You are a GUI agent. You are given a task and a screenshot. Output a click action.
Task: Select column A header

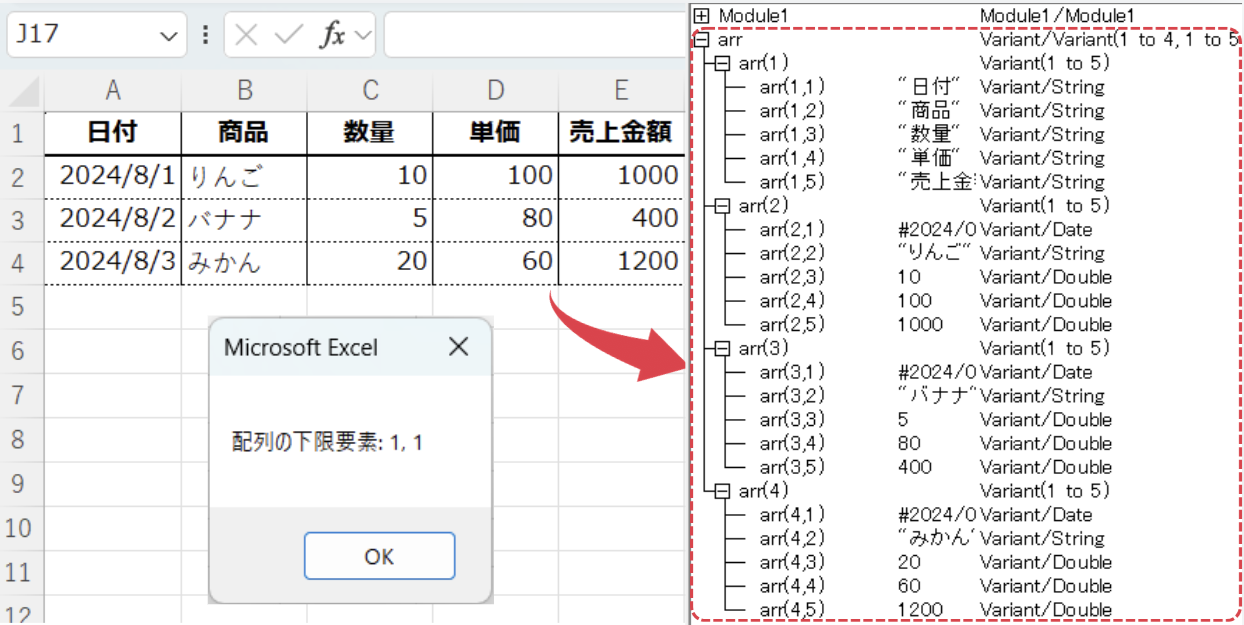(112, 89)
